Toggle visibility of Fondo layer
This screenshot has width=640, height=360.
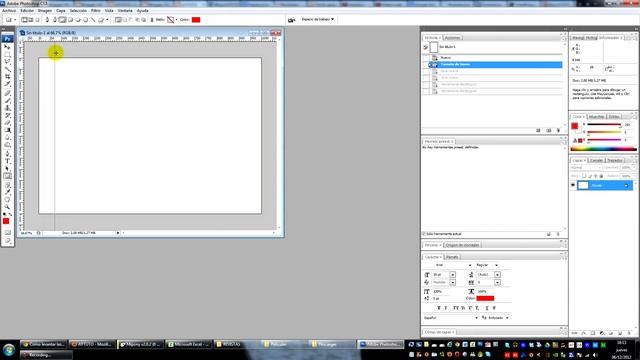tap(573, 185)
